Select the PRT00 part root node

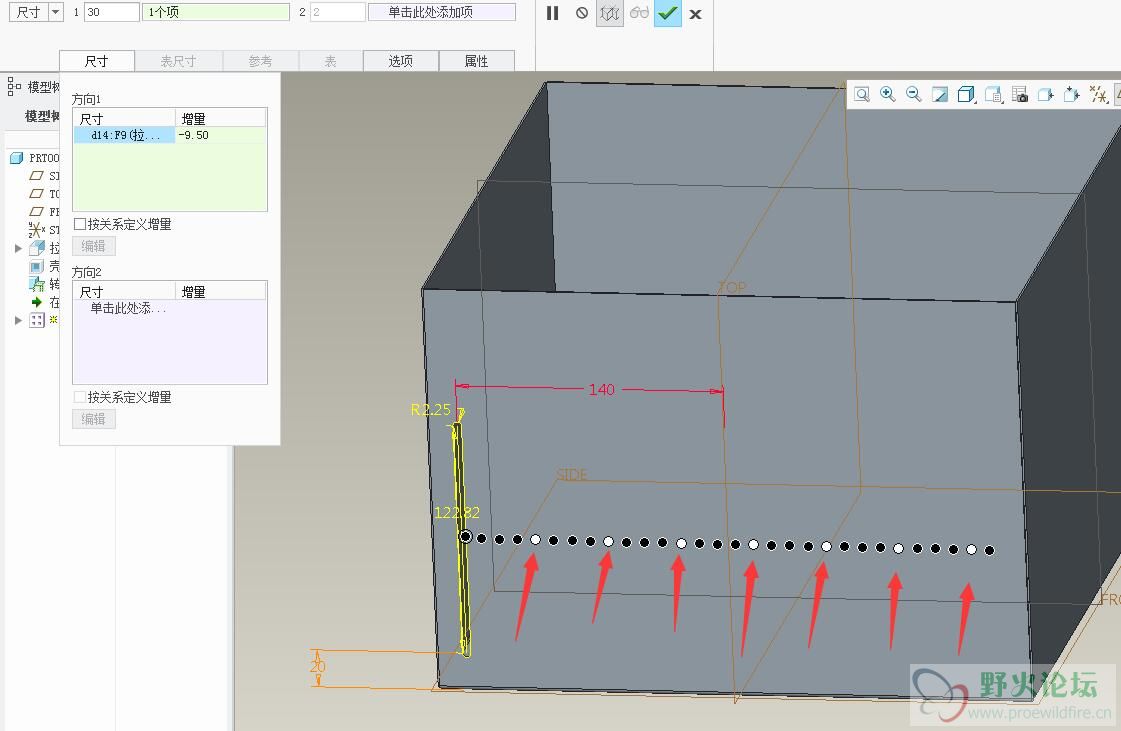pos(34,157)
